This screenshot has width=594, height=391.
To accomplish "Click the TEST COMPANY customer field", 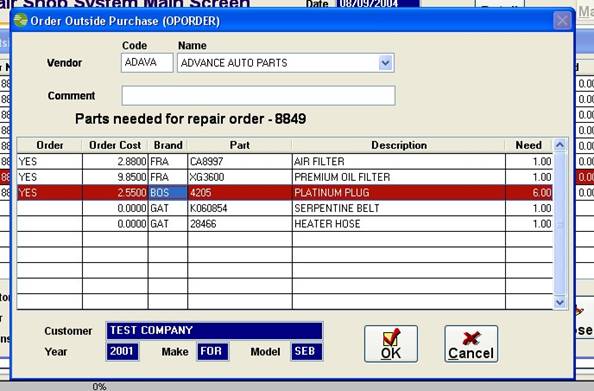I will 214,330.
